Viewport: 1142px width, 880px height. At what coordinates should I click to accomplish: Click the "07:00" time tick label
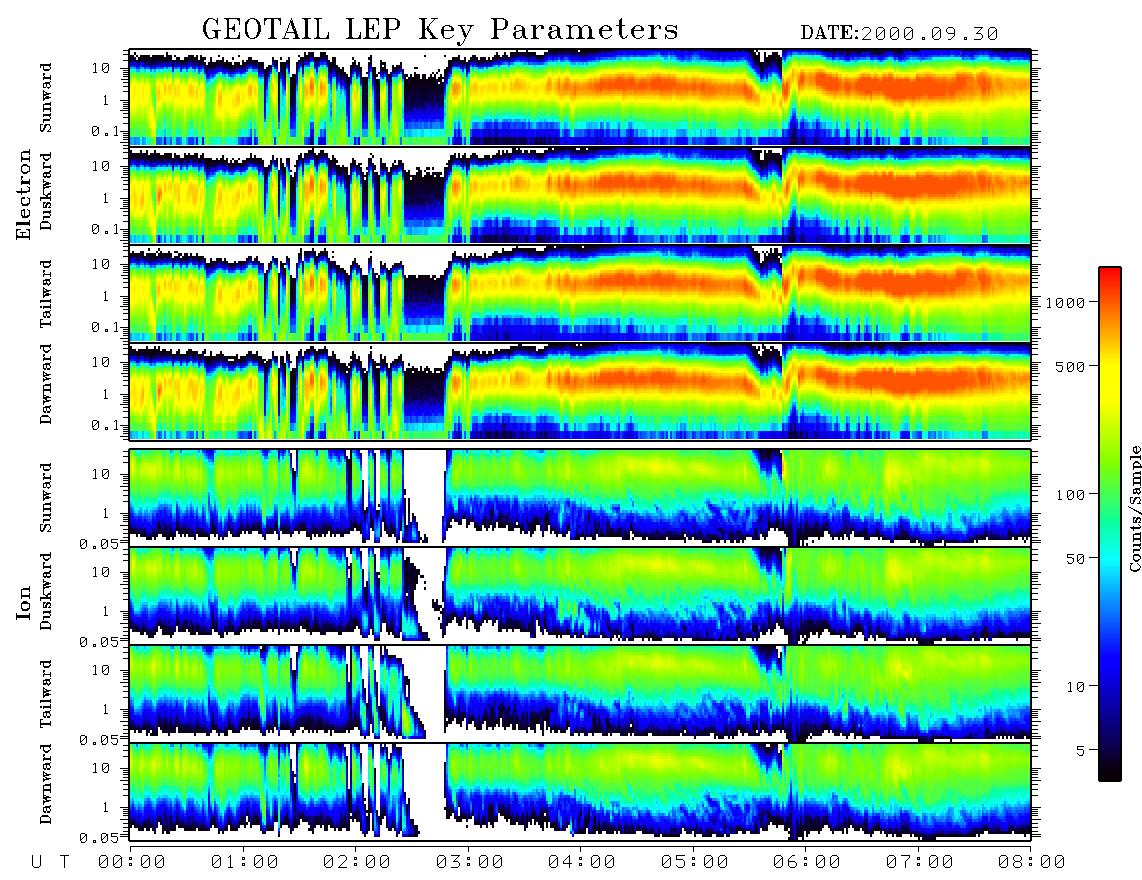coord(920,862)
